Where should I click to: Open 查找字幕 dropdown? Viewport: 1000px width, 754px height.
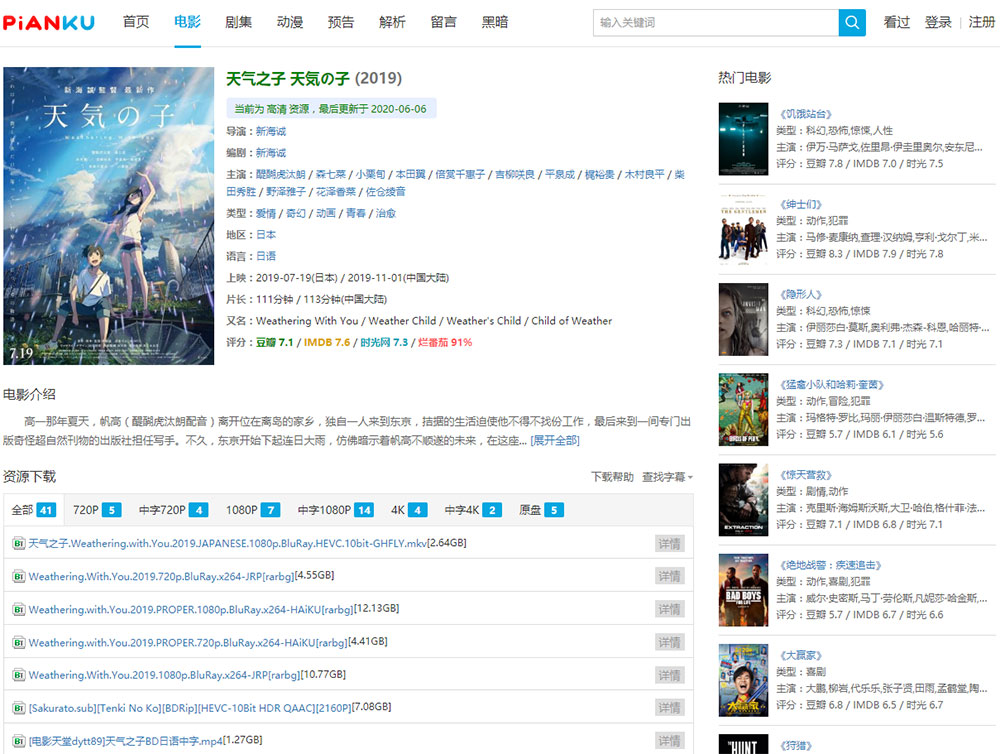click(667, 477)
